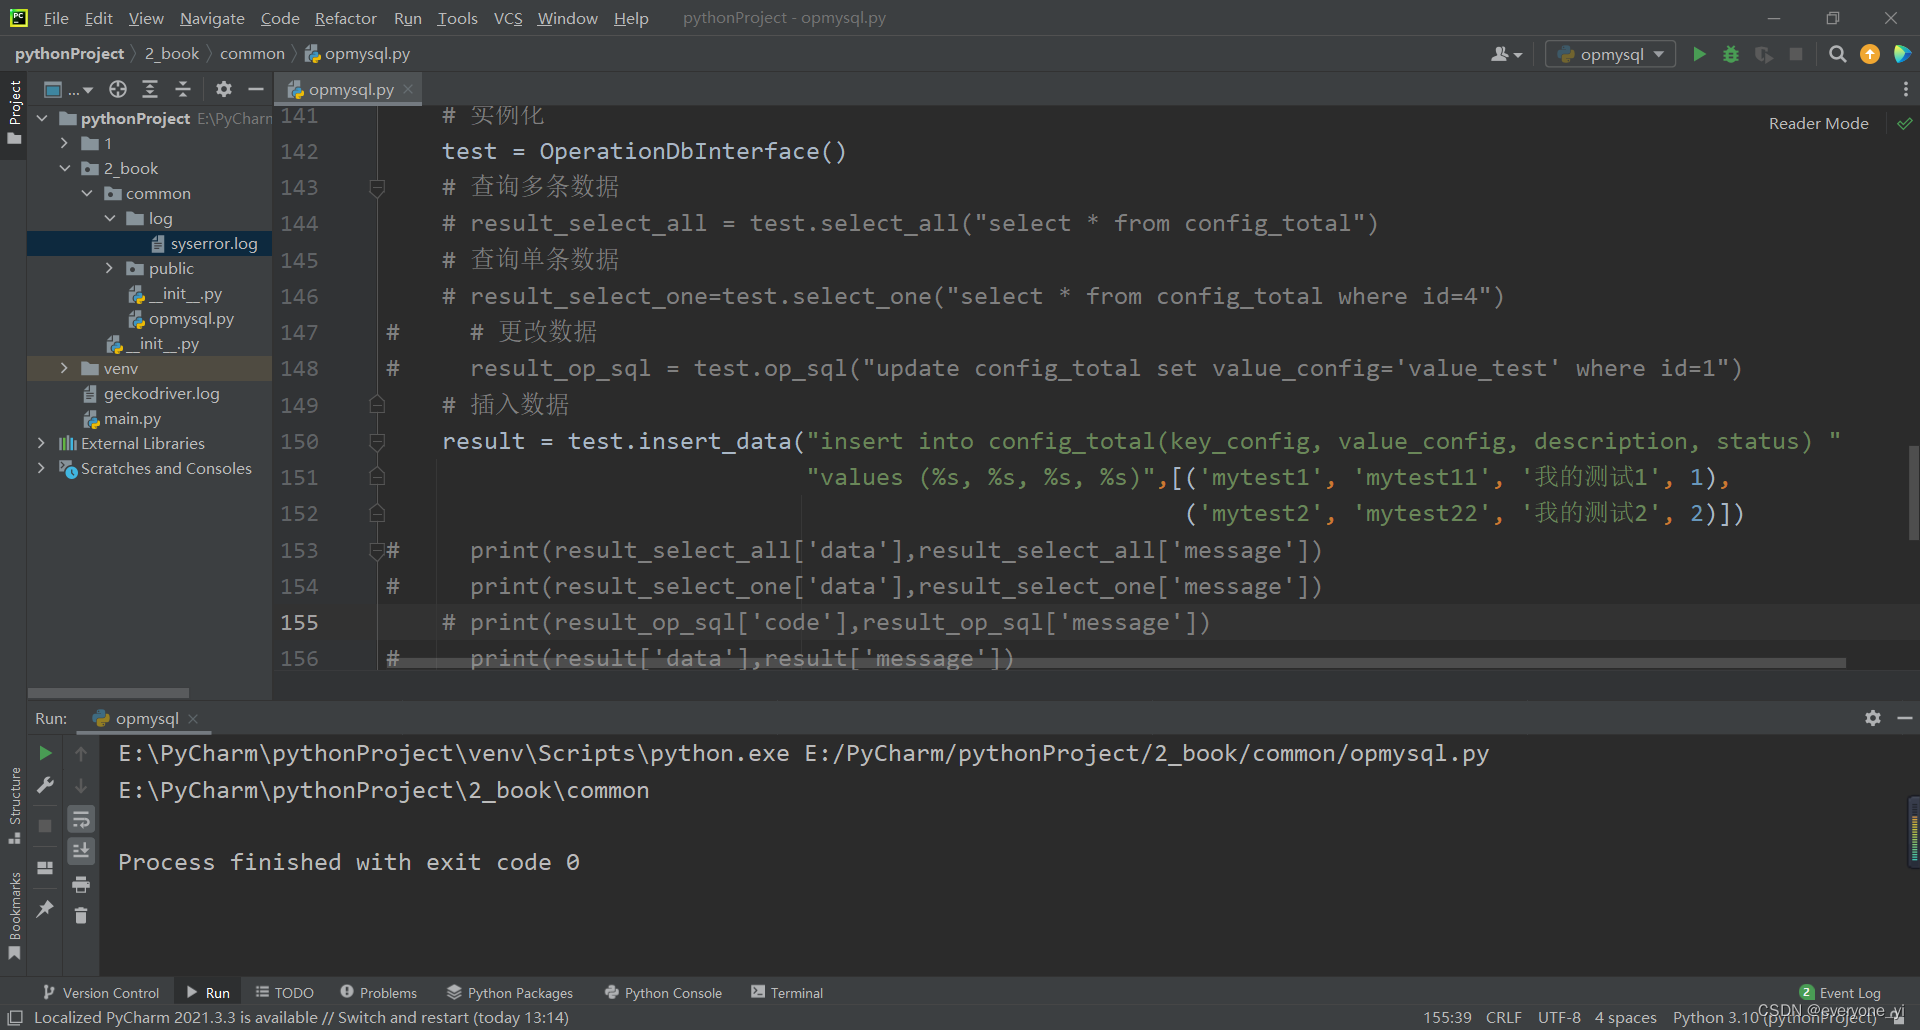Open the project view mode dropdown
Viewport: 1920px width, 1030px height.
[68, 89]
